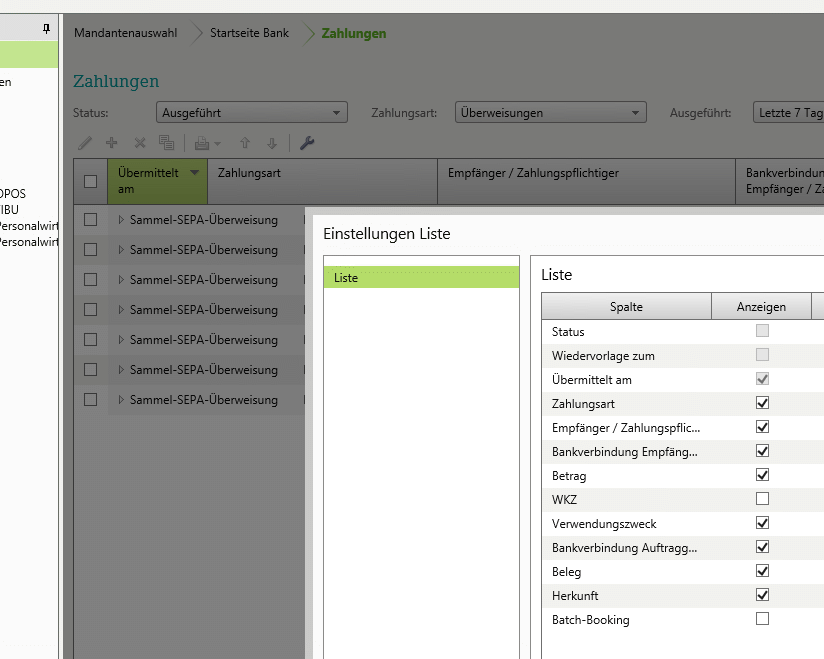This screenshot has height=659, width=824.
Task: Click the sort arrow in Übermittelt am header
Action: (194, 172)
